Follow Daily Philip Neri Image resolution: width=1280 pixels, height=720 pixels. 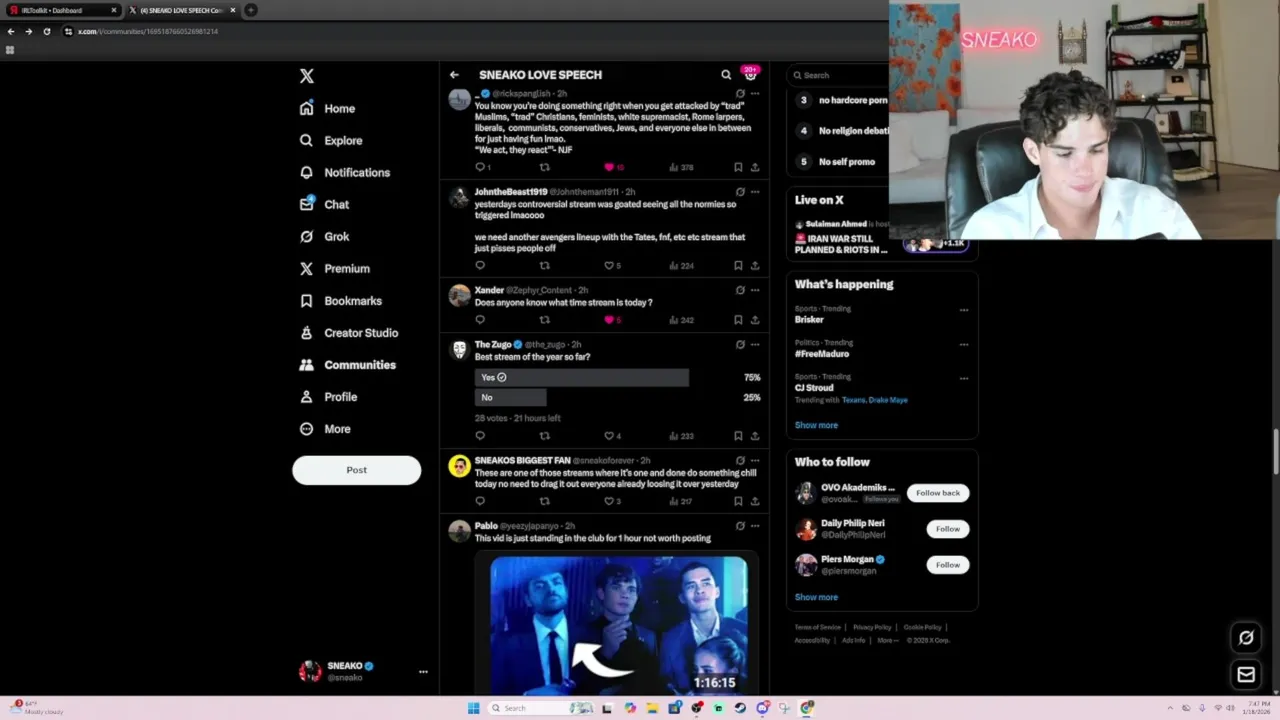[947, 529]
